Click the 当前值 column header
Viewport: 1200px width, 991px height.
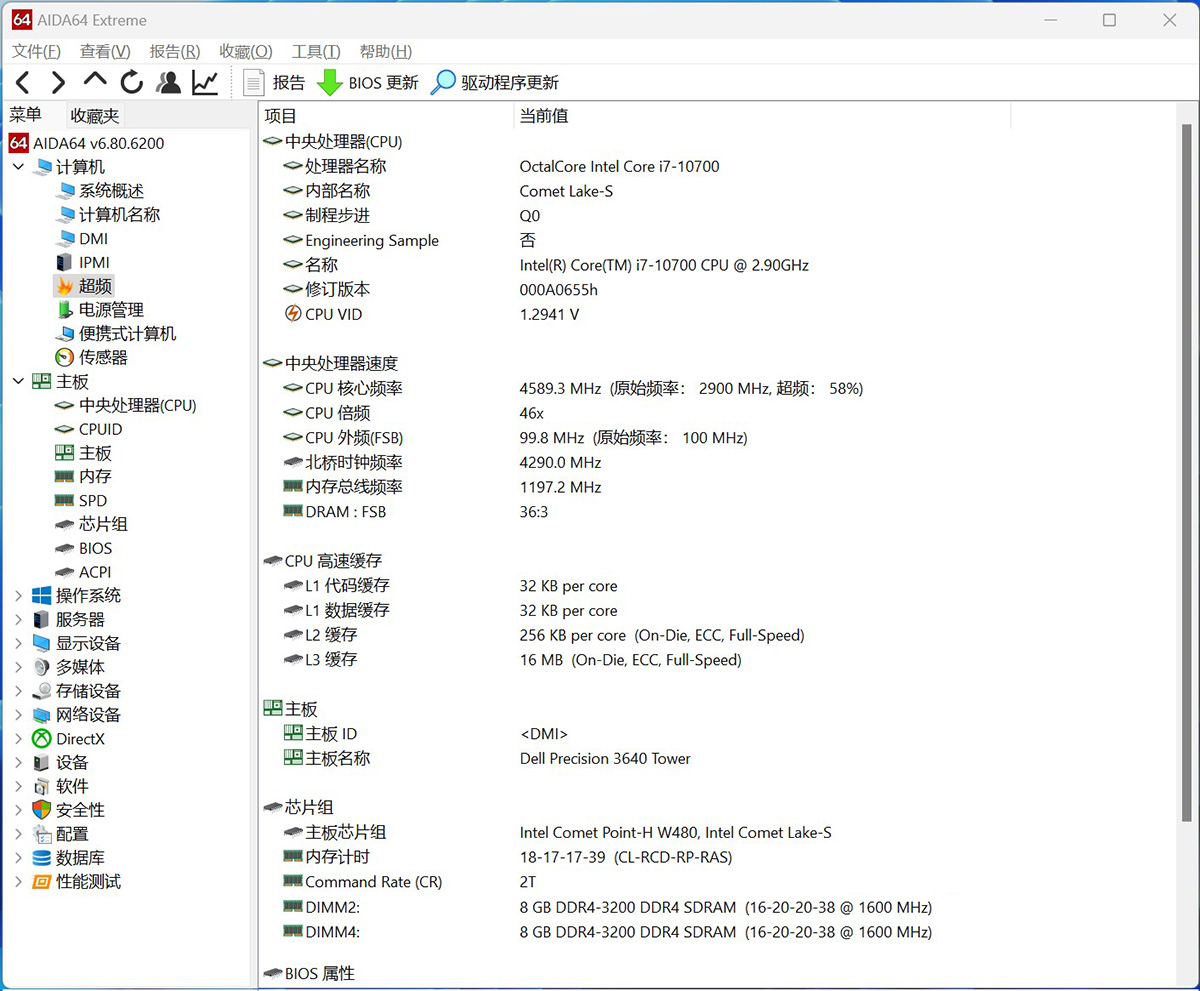tap(544, 116)
